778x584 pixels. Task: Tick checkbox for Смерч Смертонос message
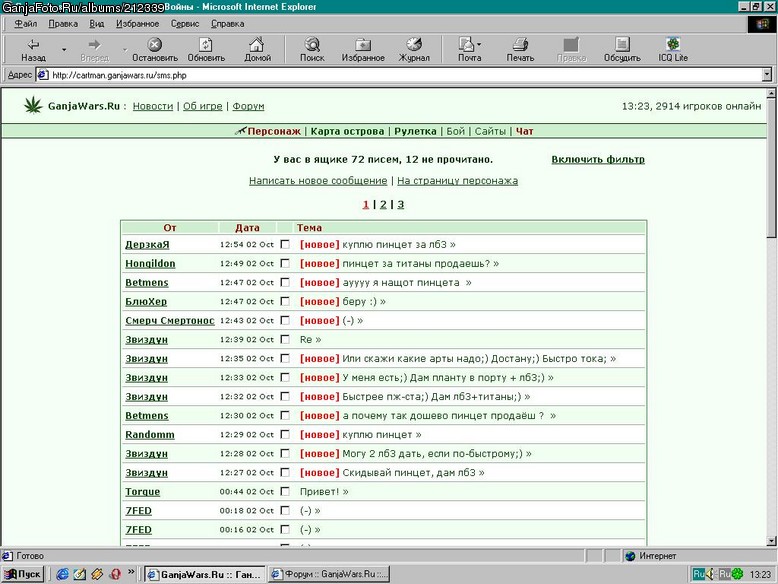pos(285,320)
